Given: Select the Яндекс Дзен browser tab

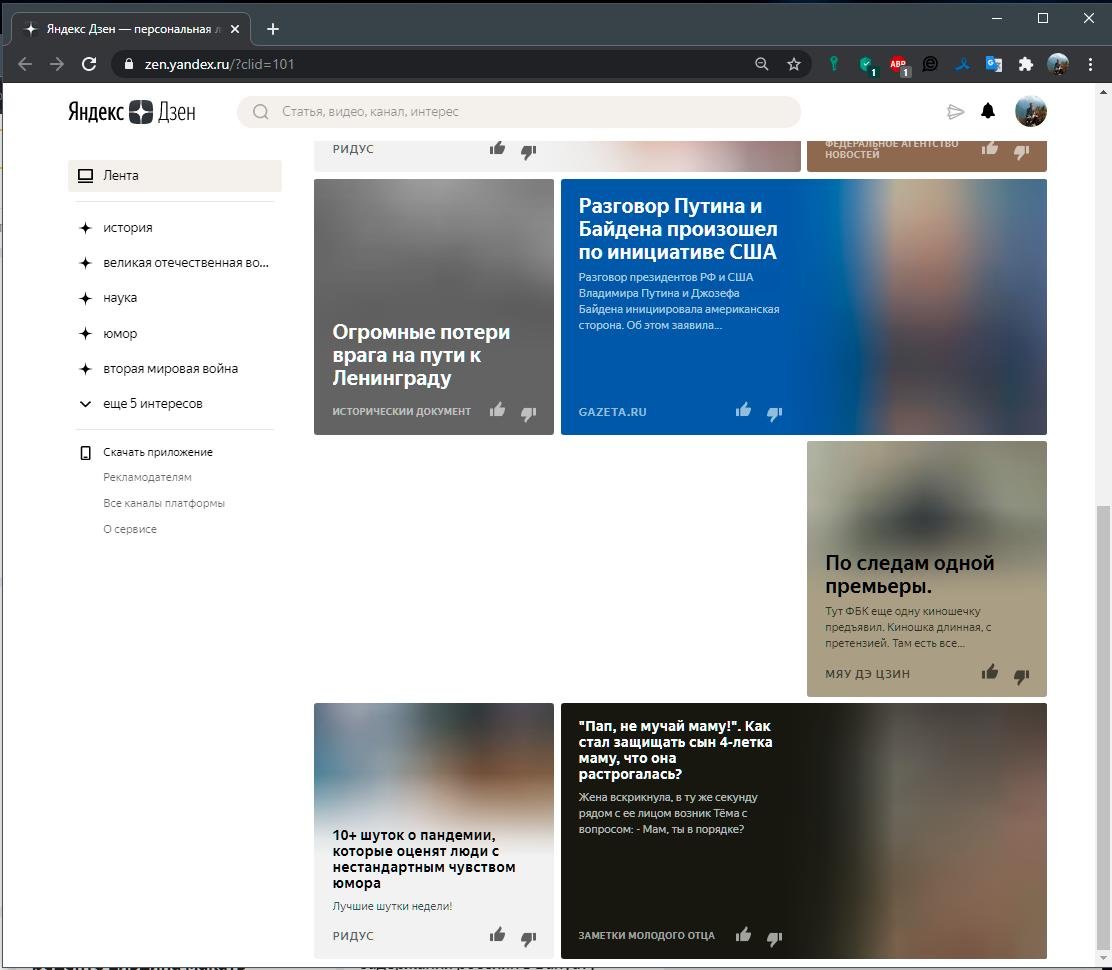Looking at the screenshot, I should [x=131, y=29].
